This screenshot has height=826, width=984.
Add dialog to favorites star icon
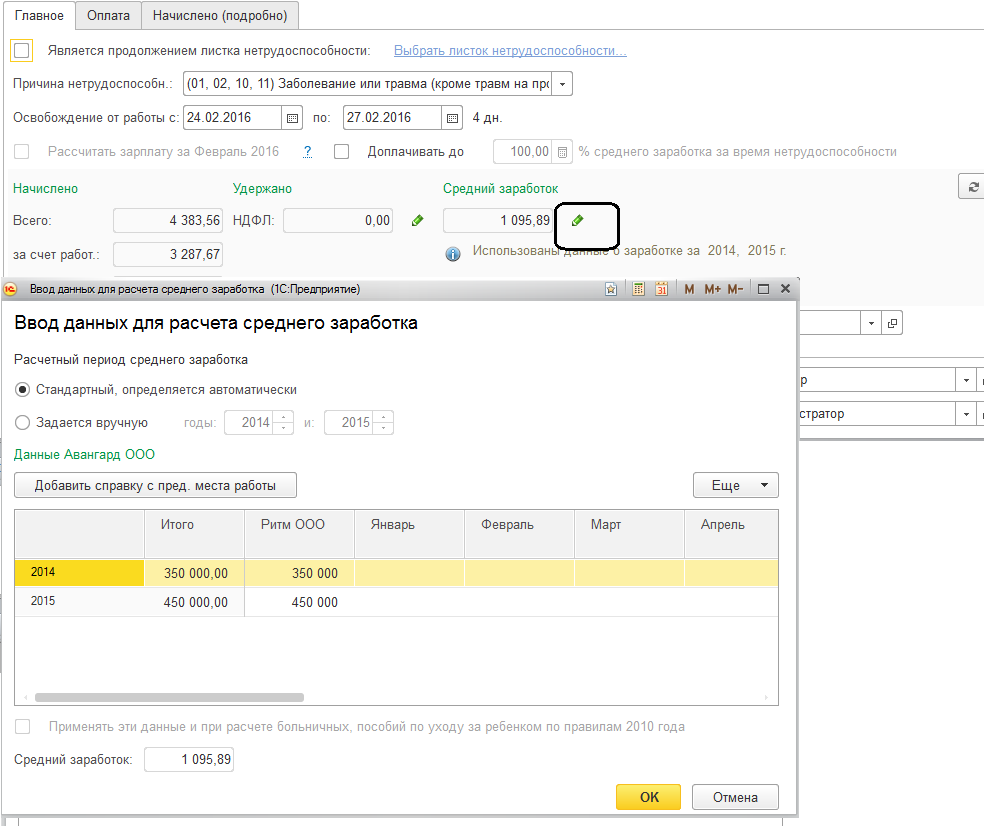click(x=611, y=289)
